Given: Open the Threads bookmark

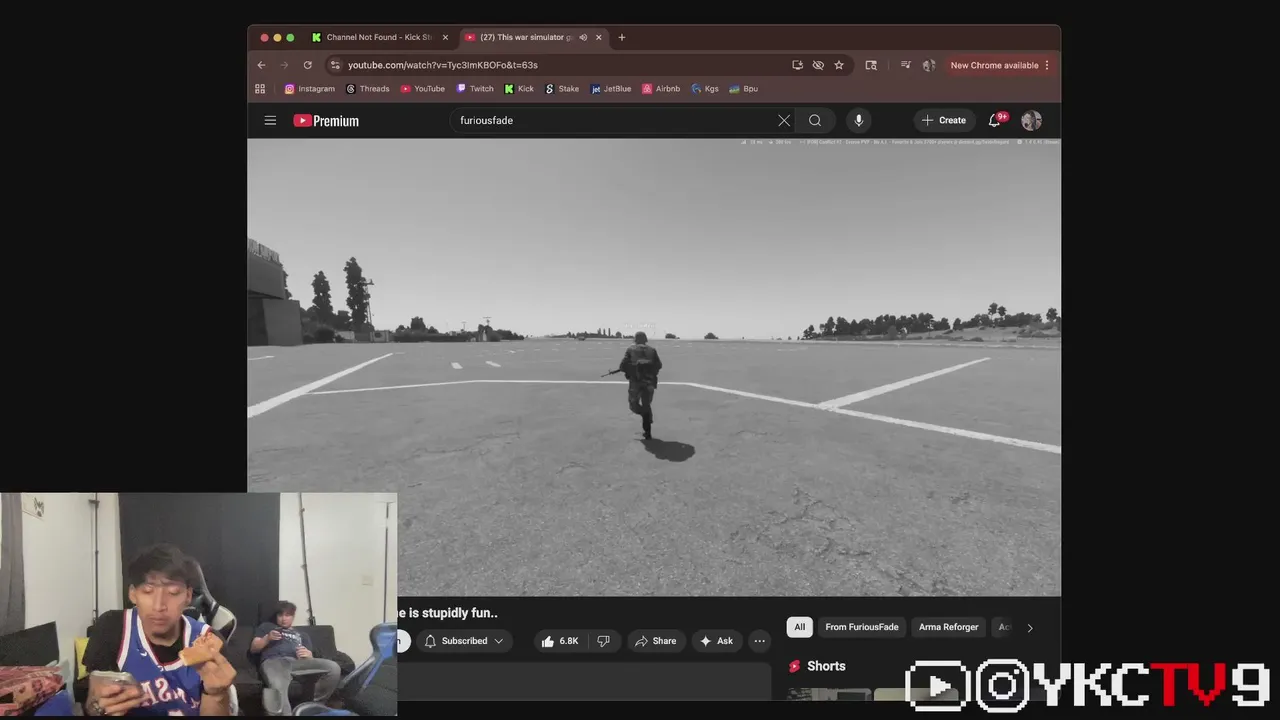Looking at the screenshot, I should (x=368, y=89).
